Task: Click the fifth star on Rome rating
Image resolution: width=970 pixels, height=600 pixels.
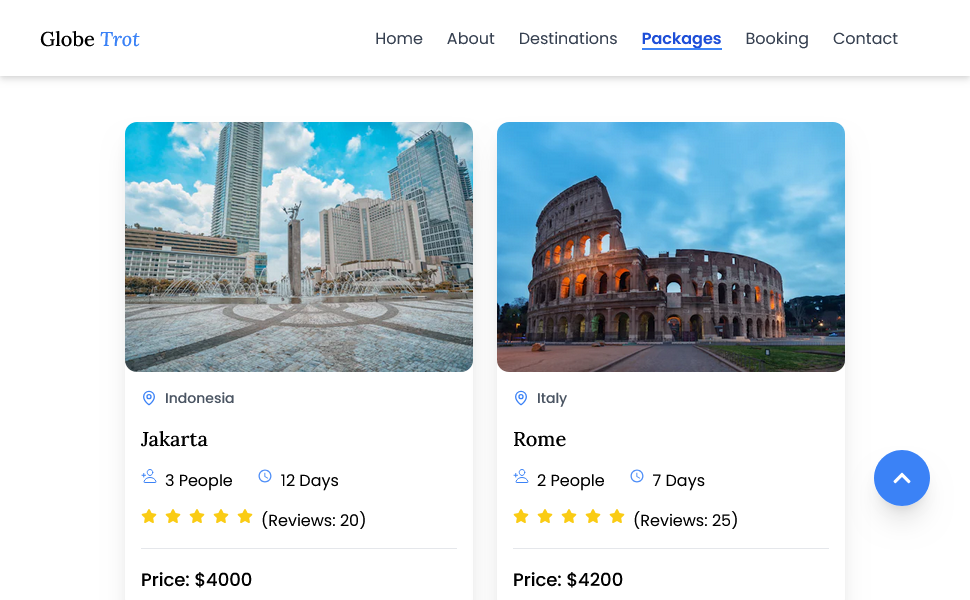Action: point(617,517)
